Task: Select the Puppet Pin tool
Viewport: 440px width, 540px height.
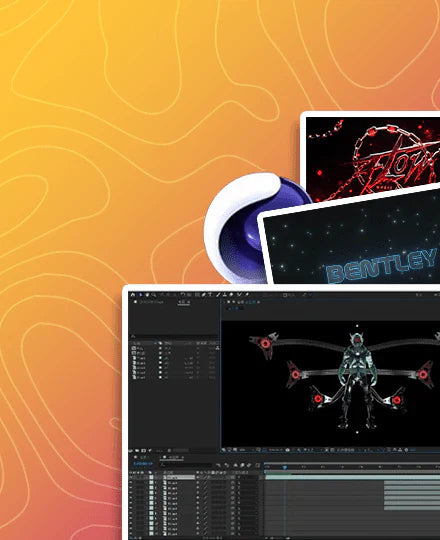Action: pos(247,295)
